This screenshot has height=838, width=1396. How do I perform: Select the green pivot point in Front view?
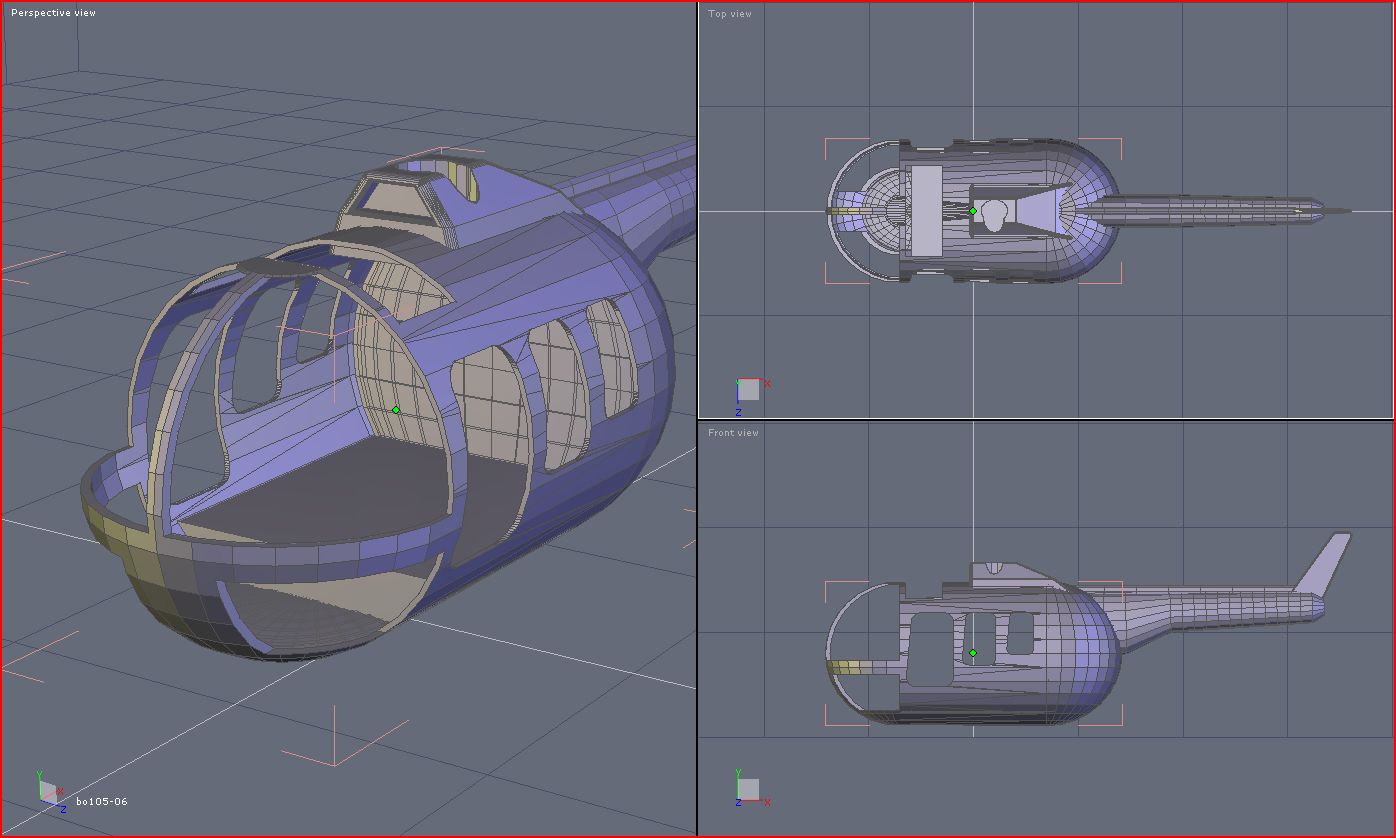973,653
